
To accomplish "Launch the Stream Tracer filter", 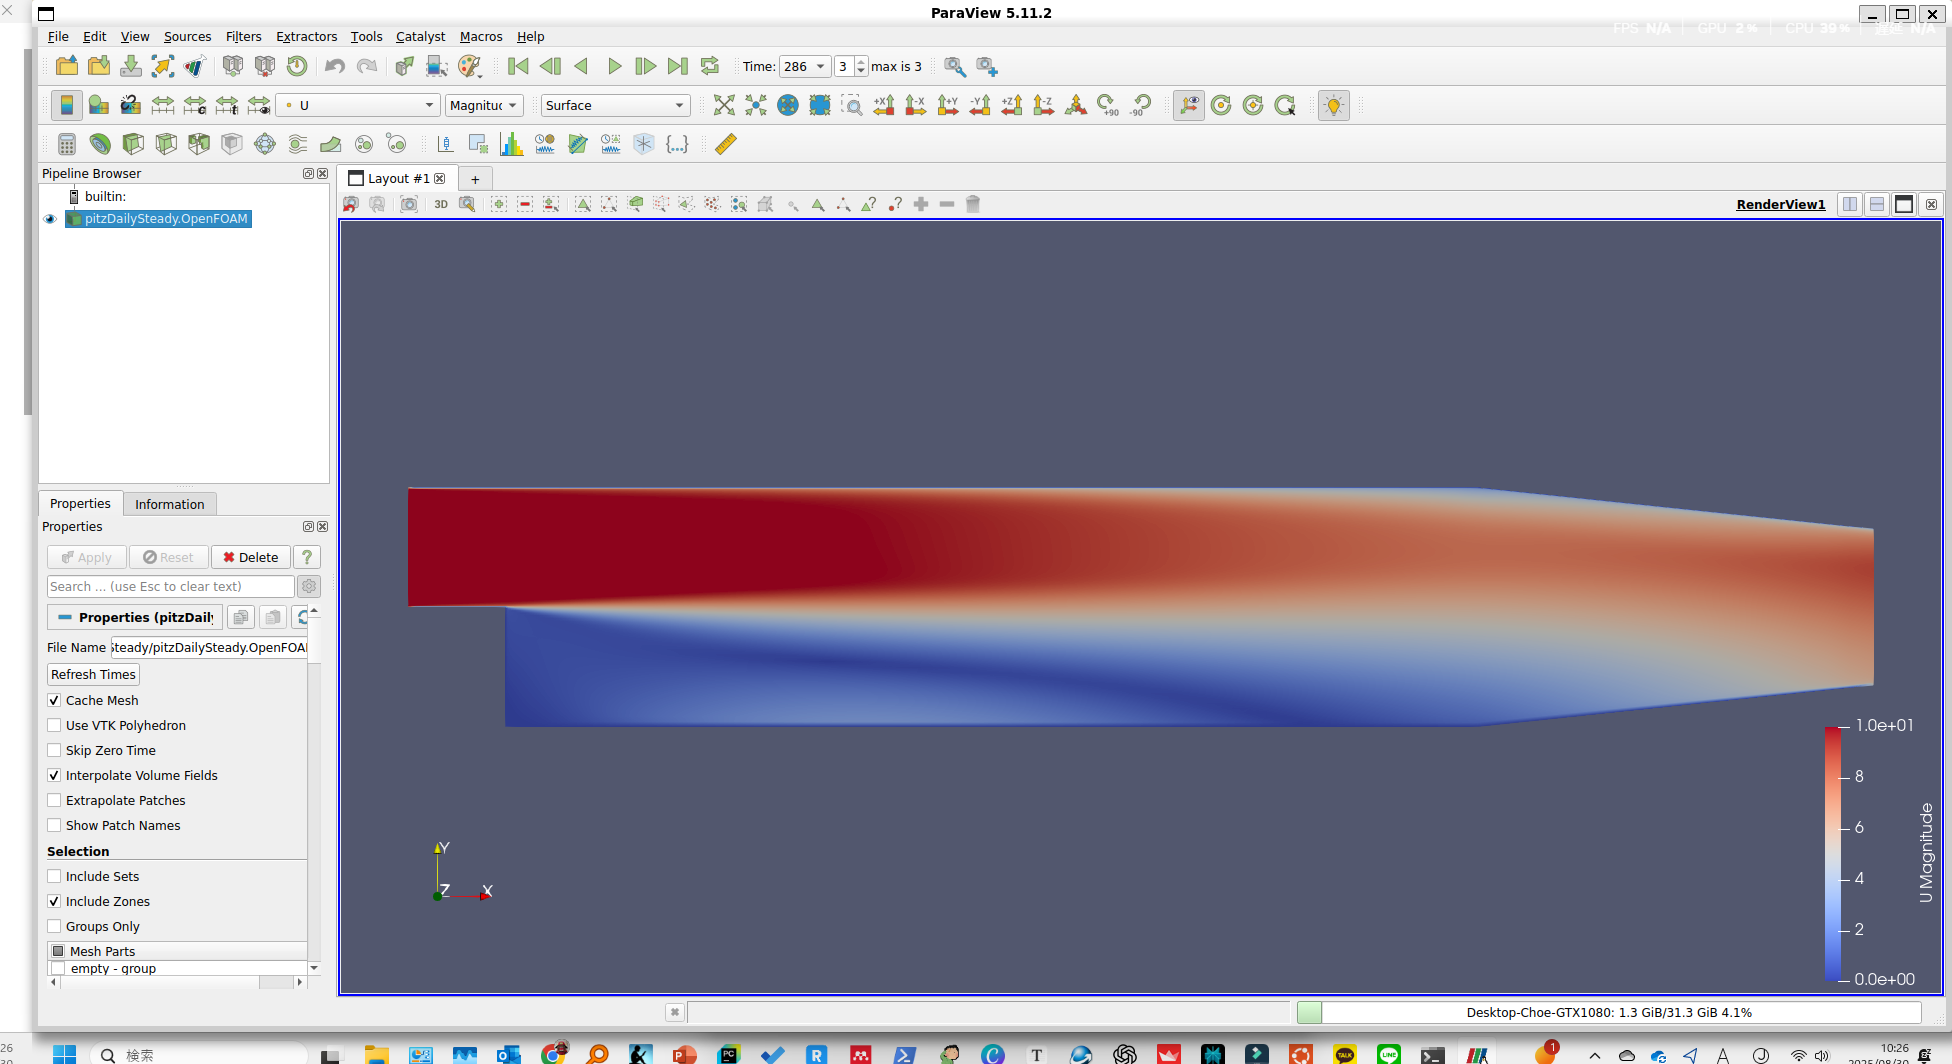I will [x=298, y=143].
